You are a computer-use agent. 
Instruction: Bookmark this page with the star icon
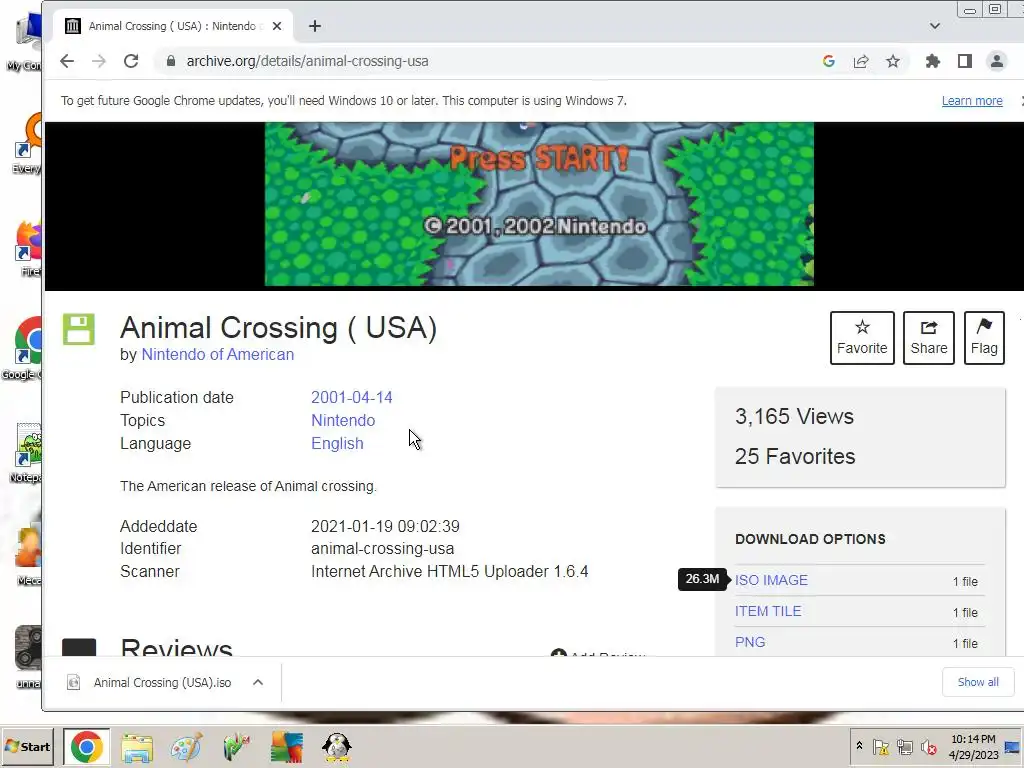coord(893,61)
